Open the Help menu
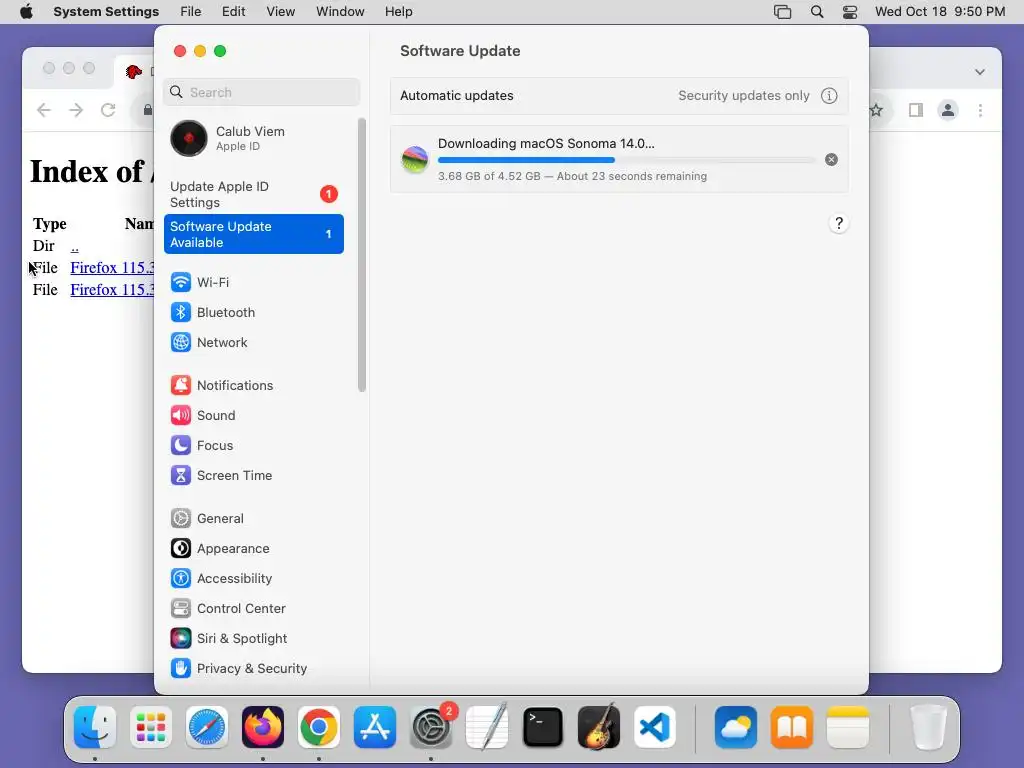The image size is (1024, 768). coord(398,12)
